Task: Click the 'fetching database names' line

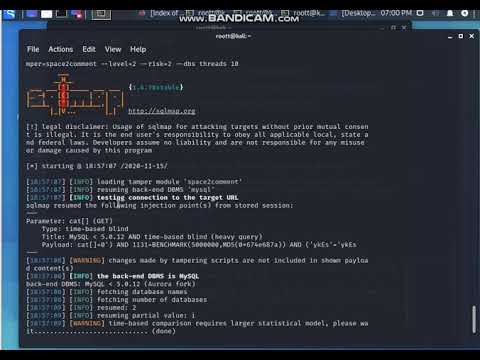Action: [x=107, y=292]
